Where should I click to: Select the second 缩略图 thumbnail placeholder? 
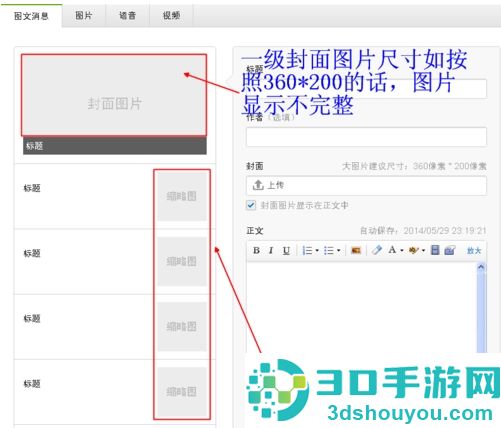[x=182, y=262]
